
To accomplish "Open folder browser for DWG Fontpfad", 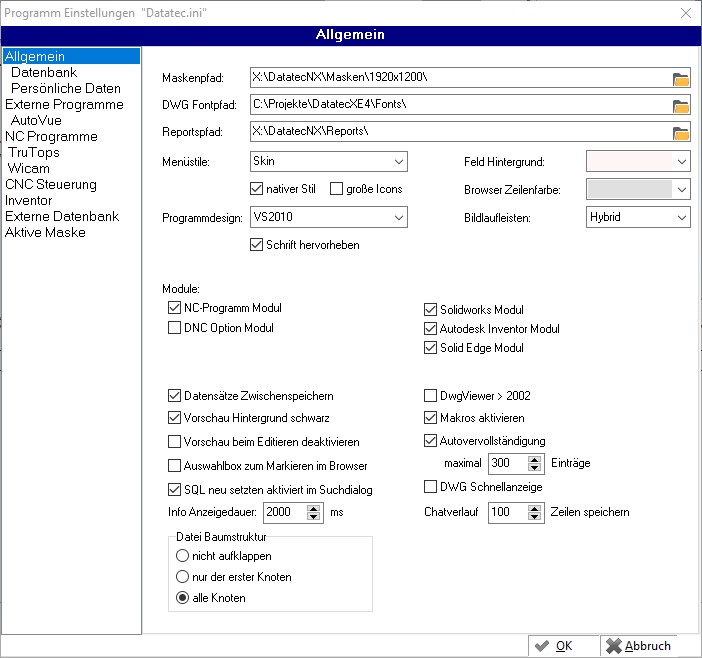I will coord(681,106).
